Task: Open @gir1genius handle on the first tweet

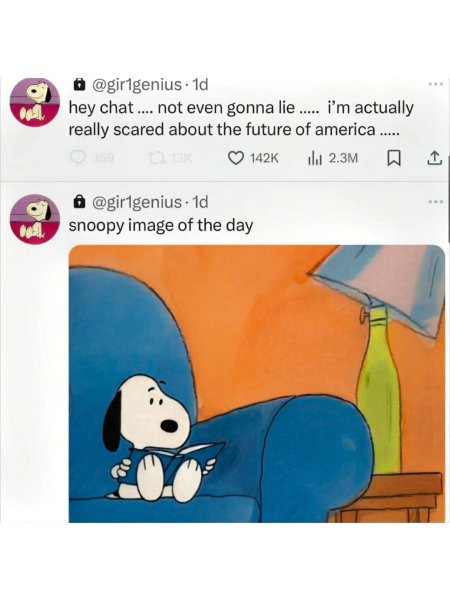Action: (x=135, y=85)
